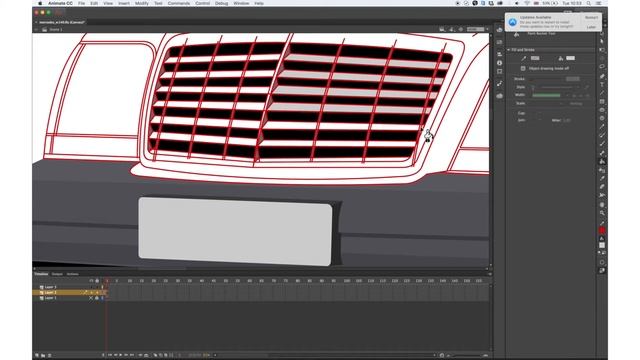Select the bottom Layer 1 row
The height and width of the screenshot is (360, 640).
(69, 298)
